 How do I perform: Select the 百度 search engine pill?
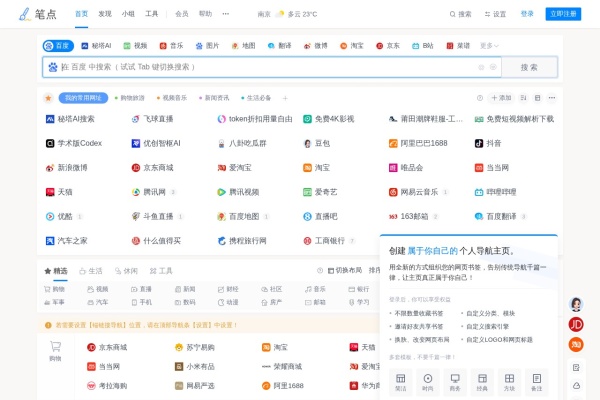(58, 46)
